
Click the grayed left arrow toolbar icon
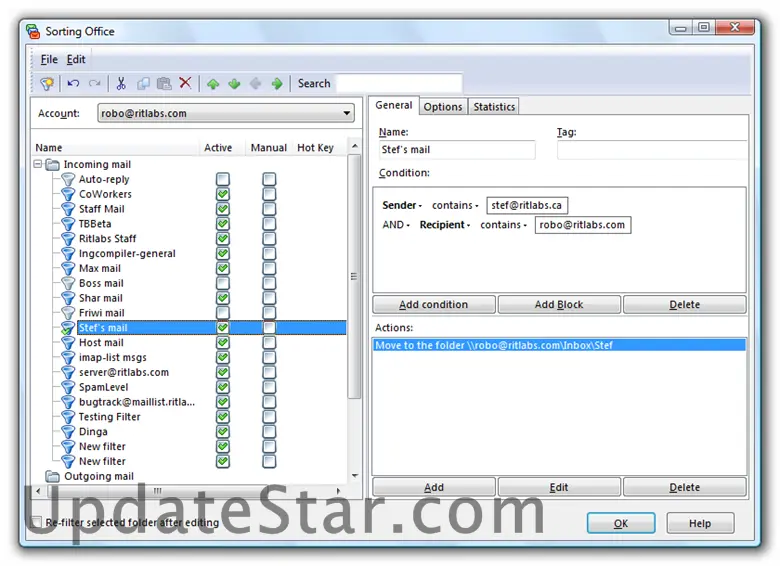(x=256, y=84)
